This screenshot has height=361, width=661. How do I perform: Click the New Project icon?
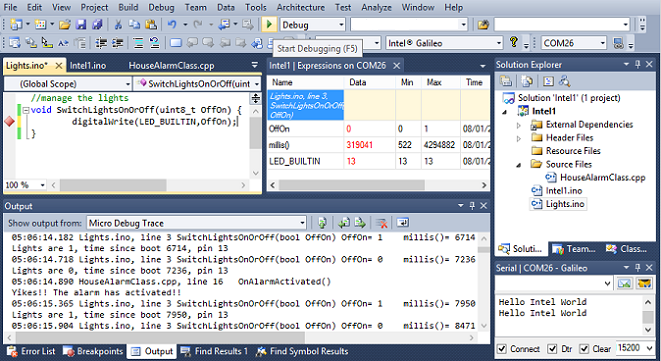tap(16, 25)
